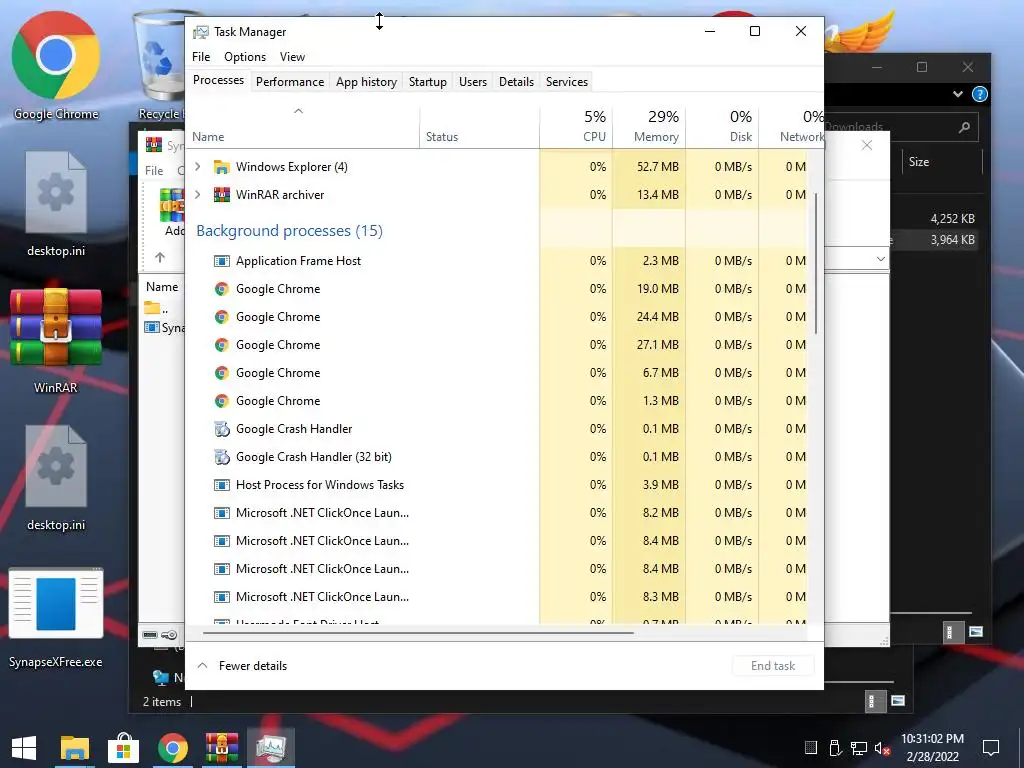Select SynapseXFree.exe desktop file icon

coord(56,617)
